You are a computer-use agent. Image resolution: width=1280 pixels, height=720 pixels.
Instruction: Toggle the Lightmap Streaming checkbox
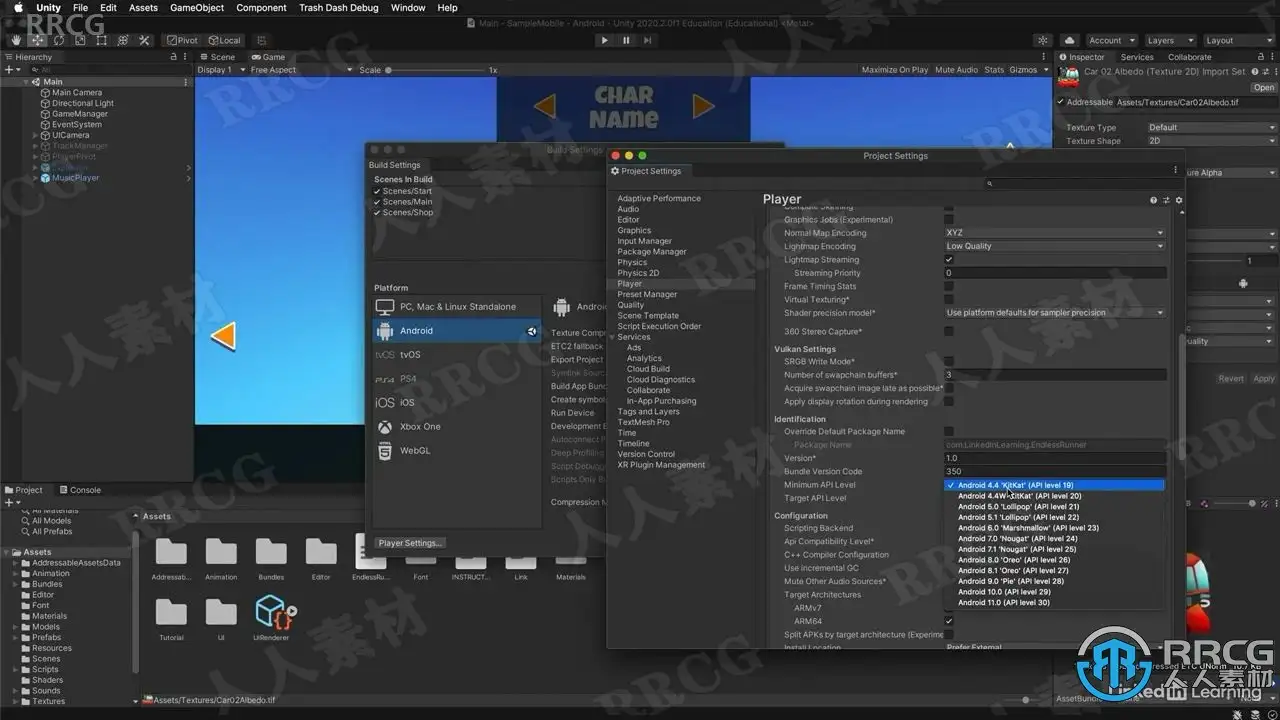(949, 260)
